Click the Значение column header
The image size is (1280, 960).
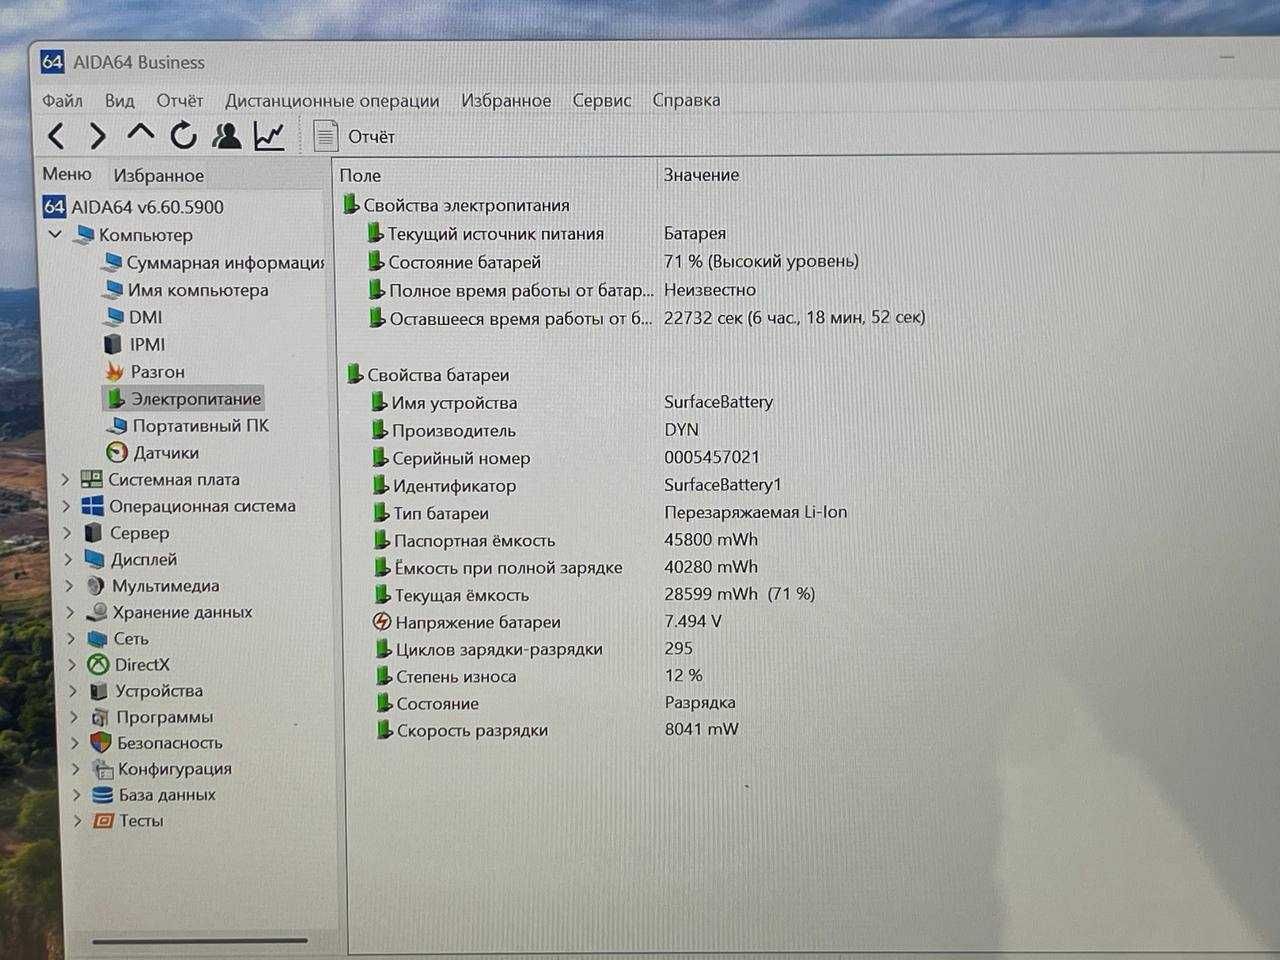point(701,174)
